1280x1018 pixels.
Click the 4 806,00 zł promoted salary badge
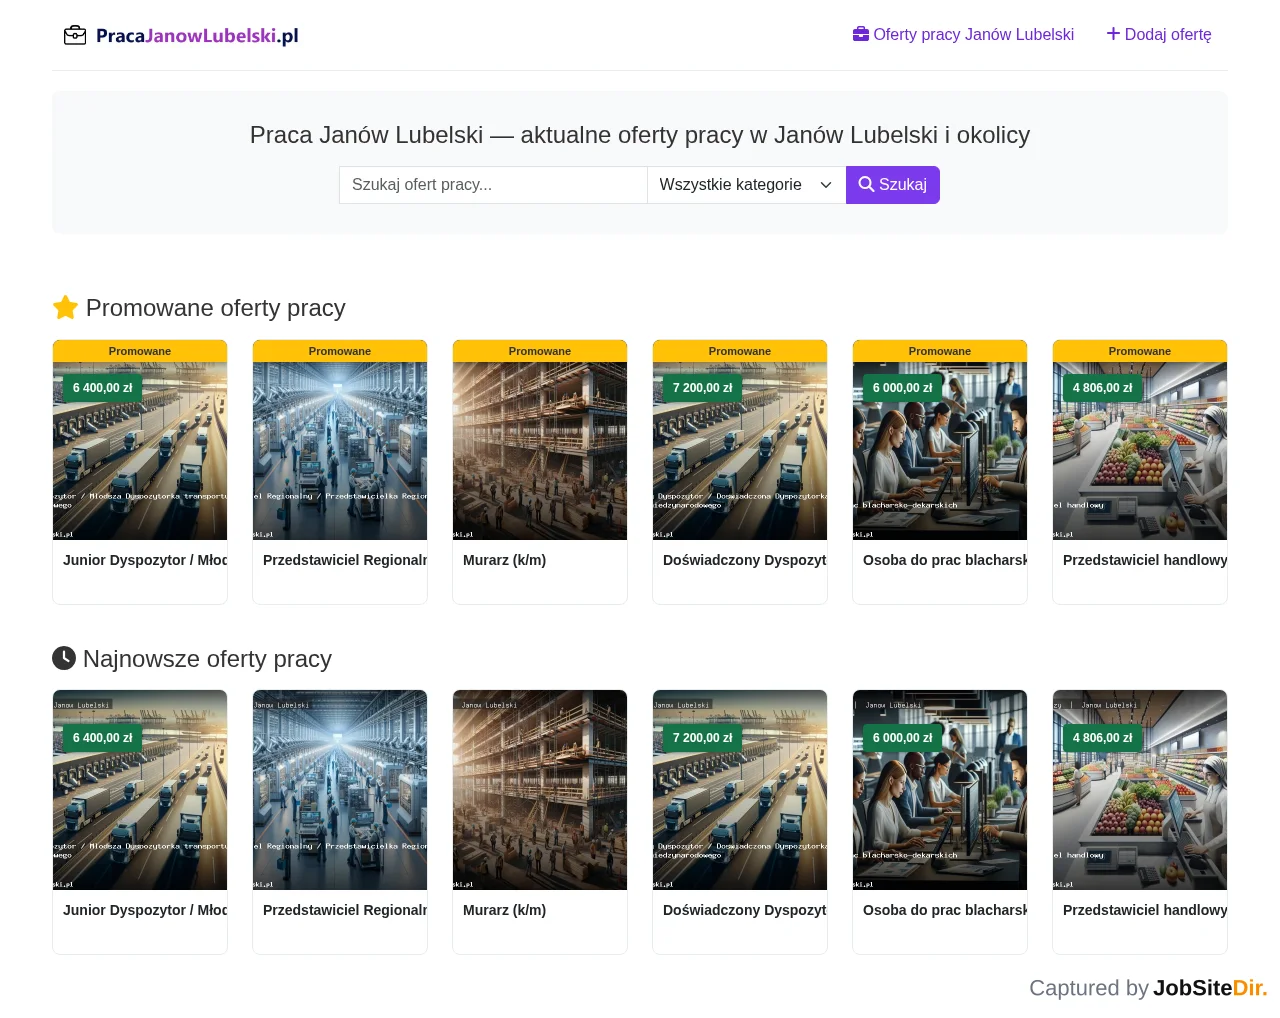[x=1103, y=388]
